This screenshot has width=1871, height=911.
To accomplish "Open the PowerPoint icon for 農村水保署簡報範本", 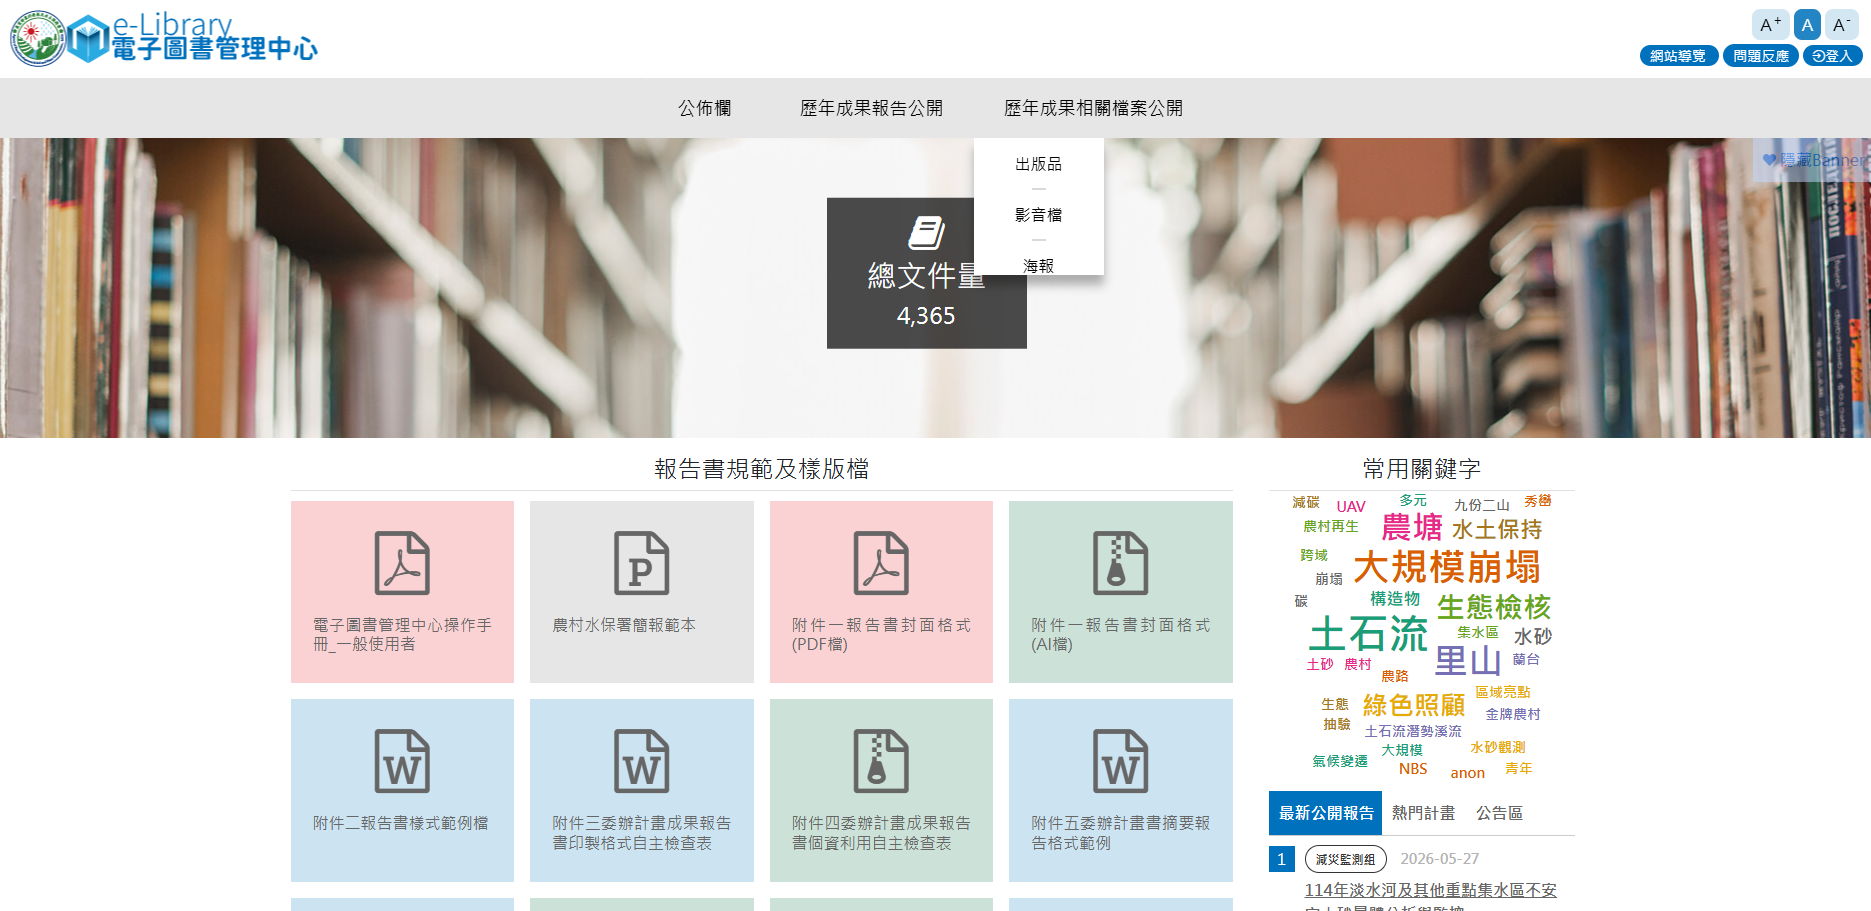I will click(641, 563).
